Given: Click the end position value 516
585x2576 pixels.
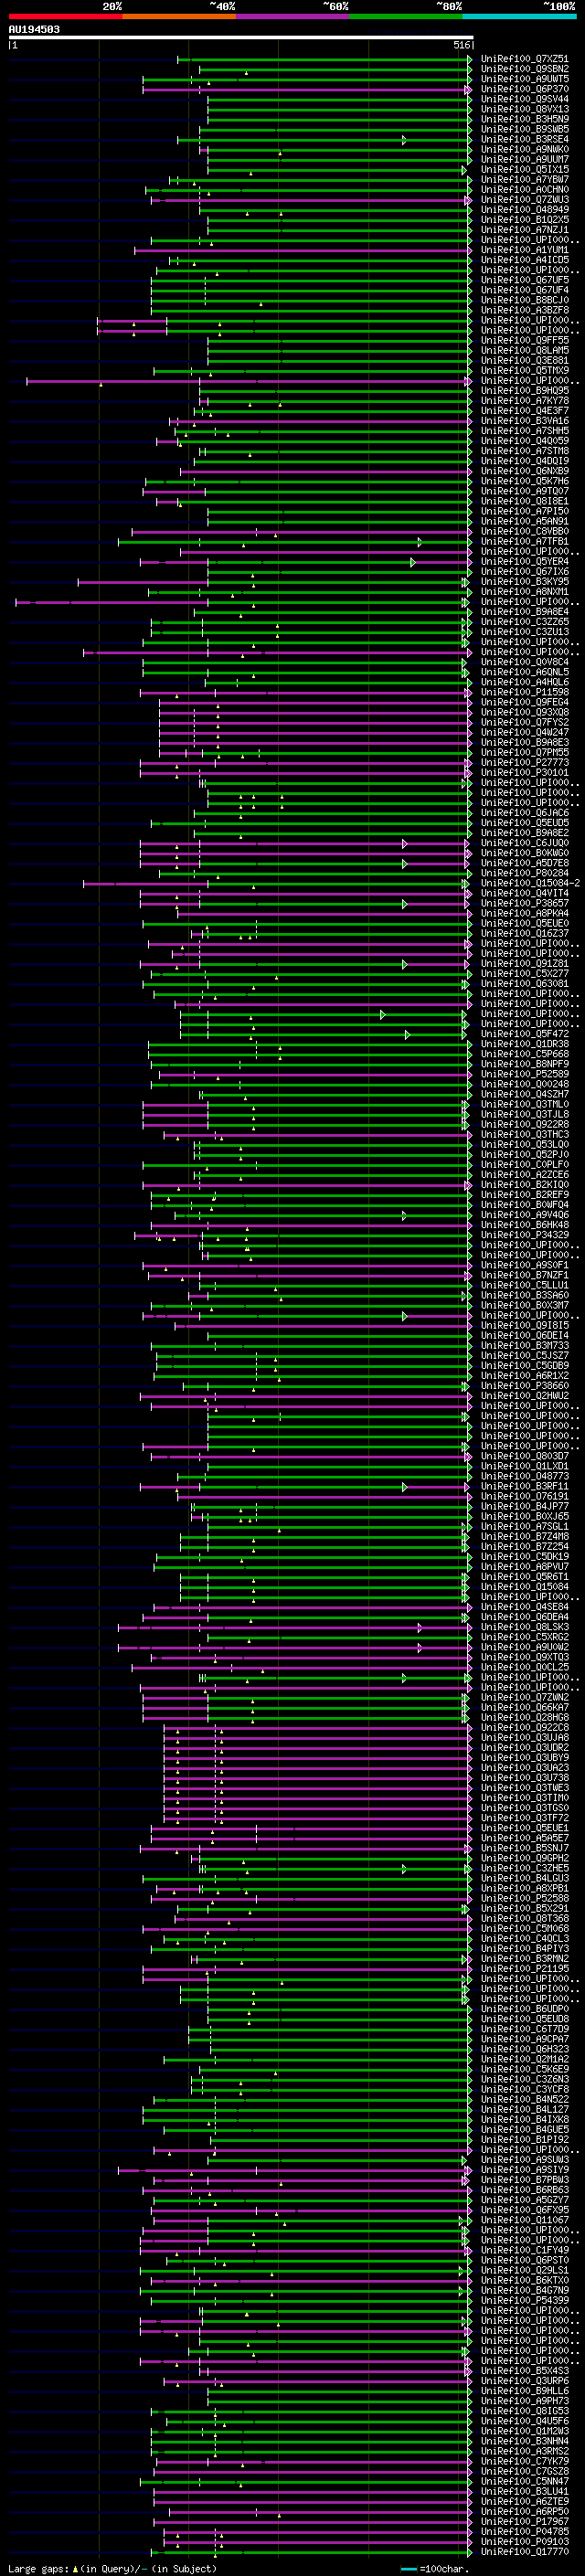Looking at the screenshot, I should [461, 45].
